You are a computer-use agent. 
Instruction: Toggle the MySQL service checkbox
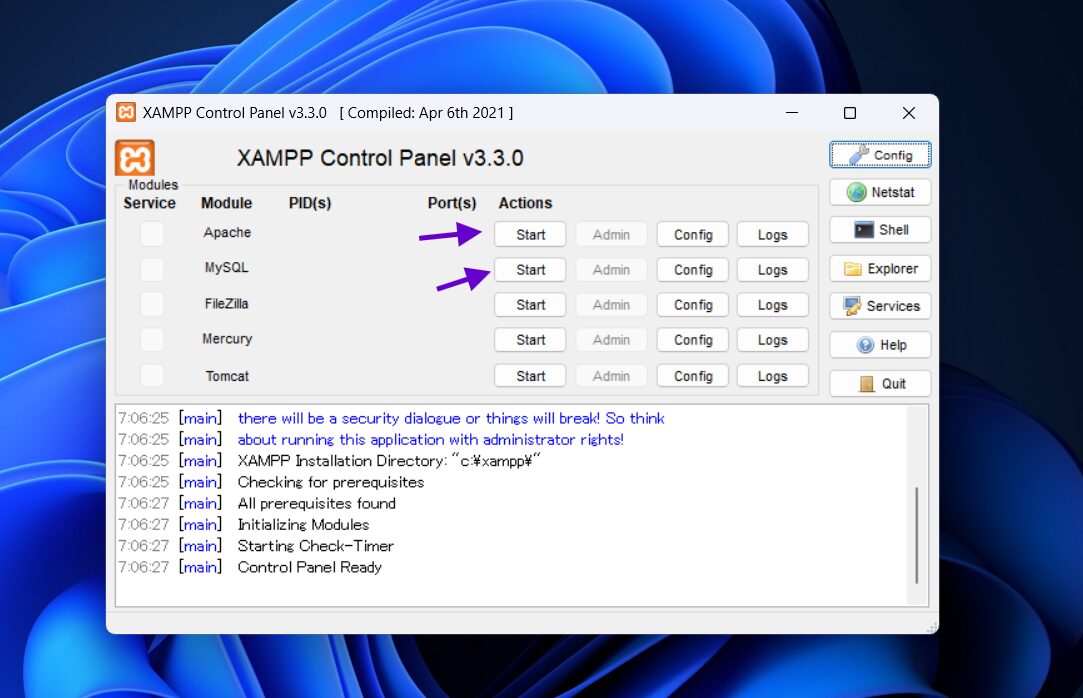point(152,269)
